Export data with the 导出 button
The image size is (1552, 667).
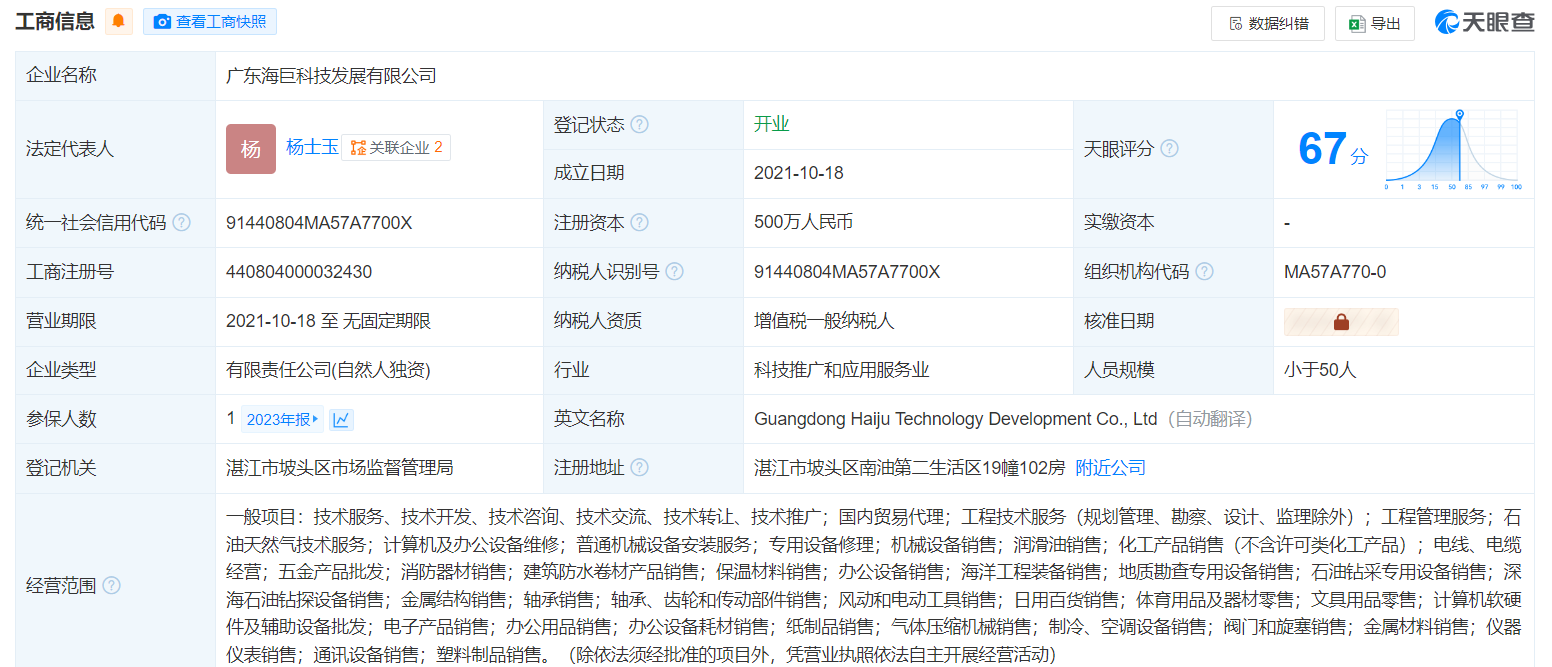(1375, 23)
